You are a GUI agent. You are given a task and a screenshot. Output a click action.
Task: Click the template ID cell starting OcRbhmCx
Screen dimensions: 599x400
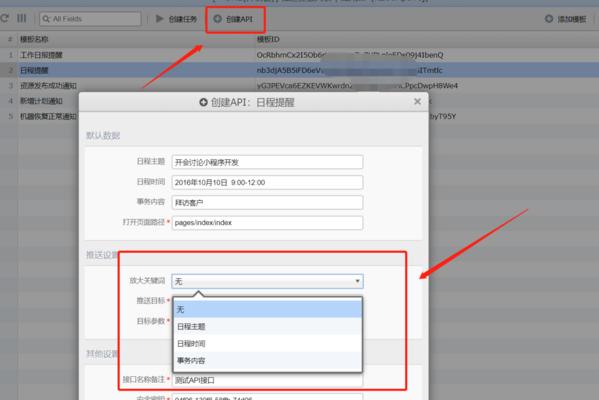click(350, 55)
